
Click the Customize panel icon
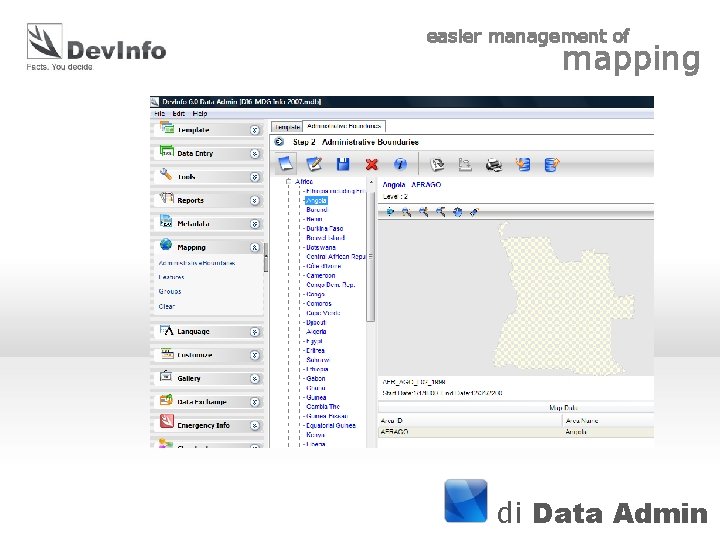click(167, 354)
